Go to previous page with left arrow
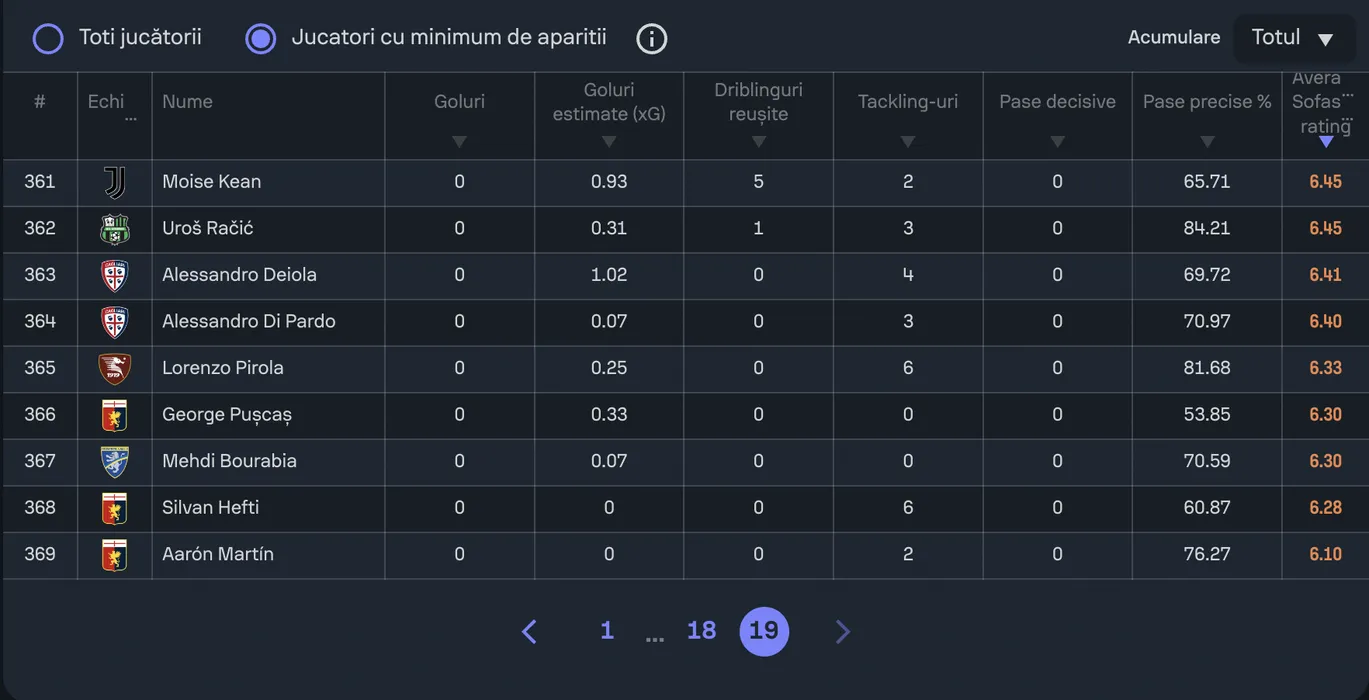1369x700 pixels. (x=530, y=631)
